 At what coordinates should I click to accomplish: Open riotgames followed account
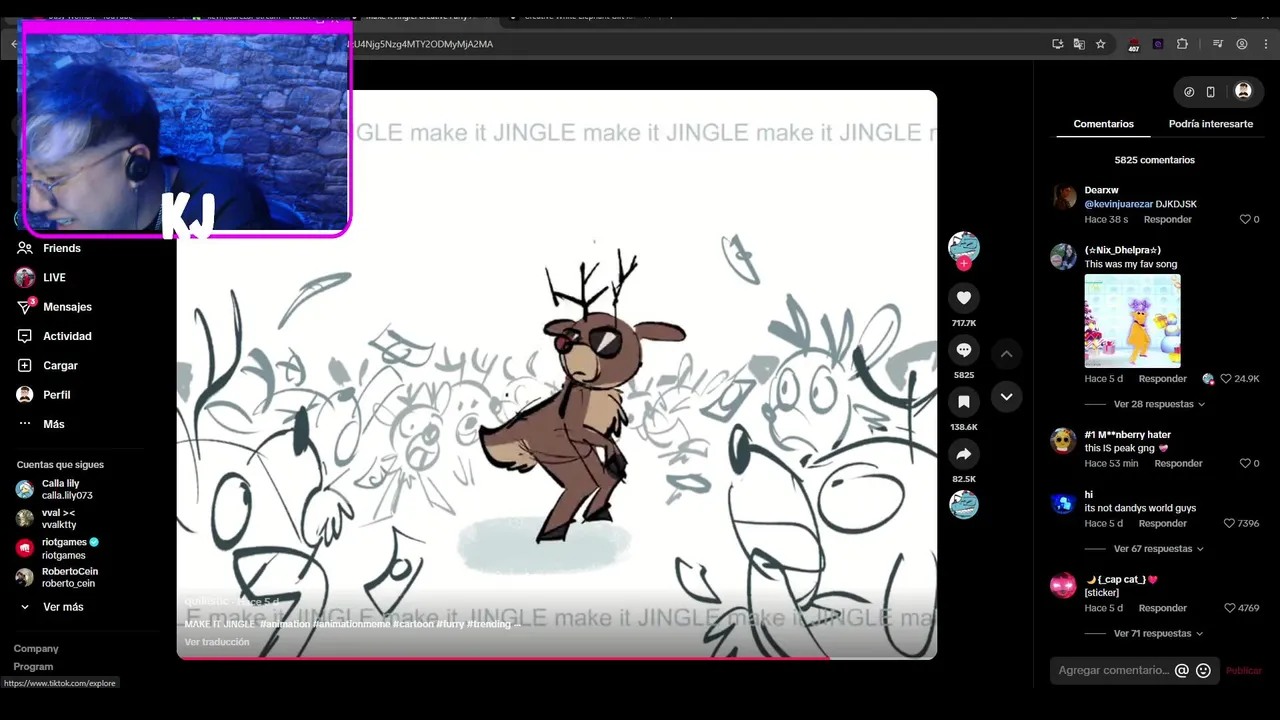pyautogui.click(x=63, y=548)
